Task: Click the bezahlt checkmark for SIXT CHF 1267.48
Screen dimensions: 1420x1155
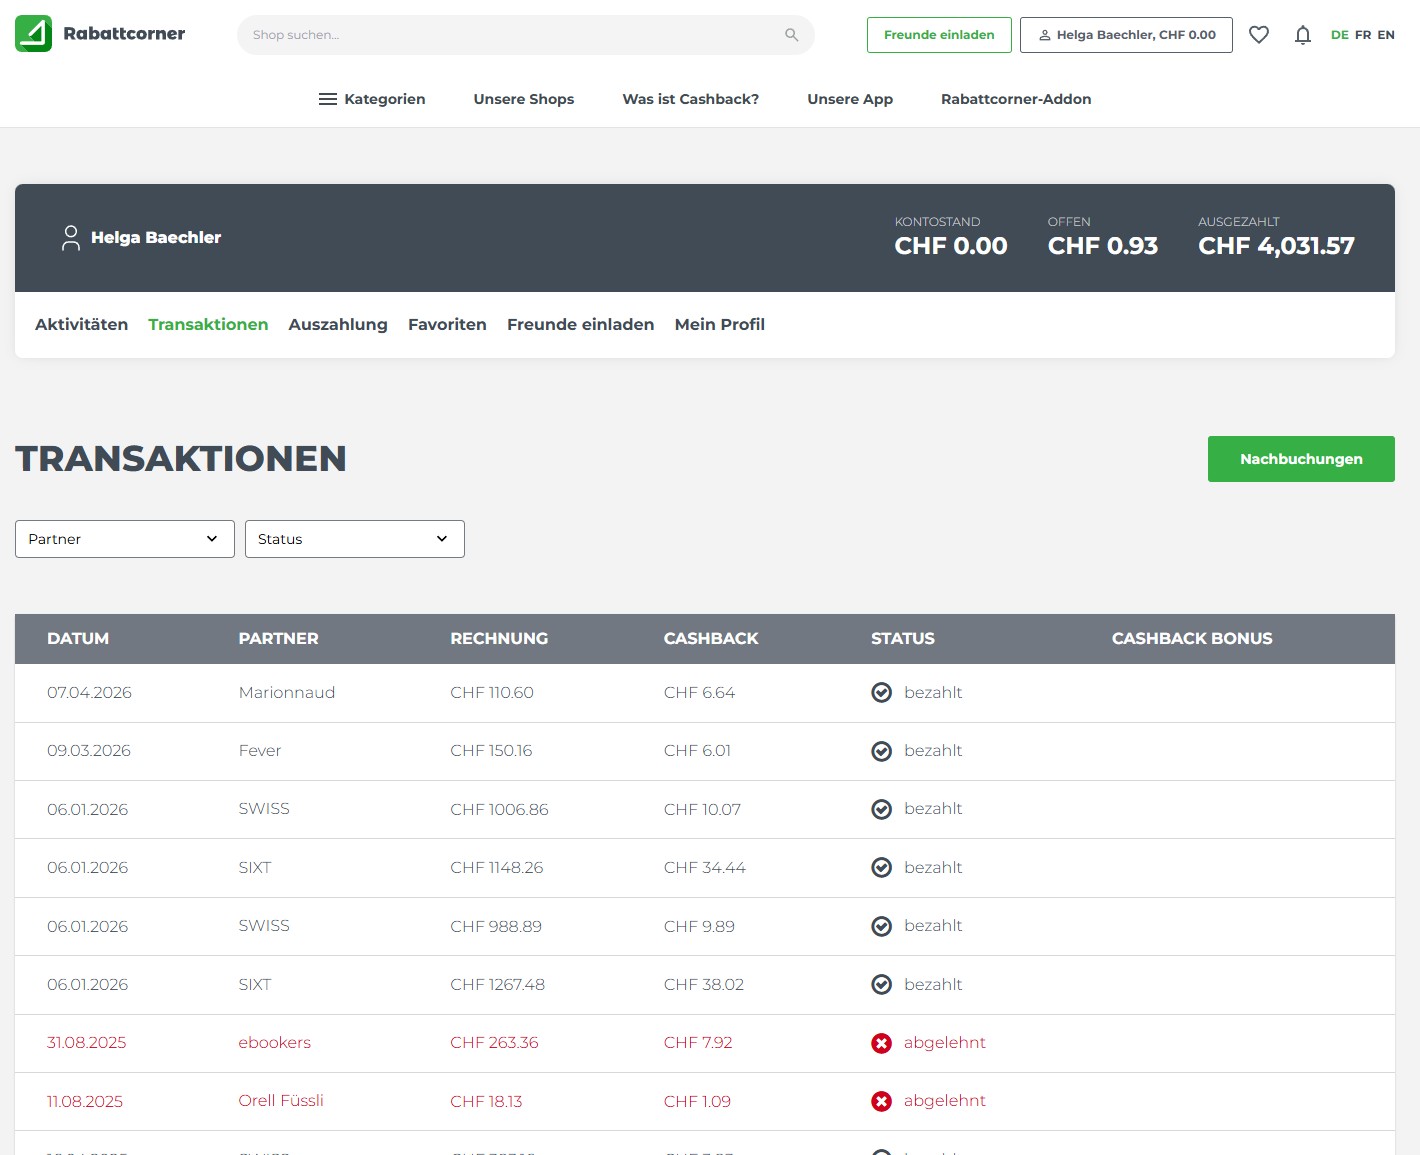Action: [x=882, y=985]
